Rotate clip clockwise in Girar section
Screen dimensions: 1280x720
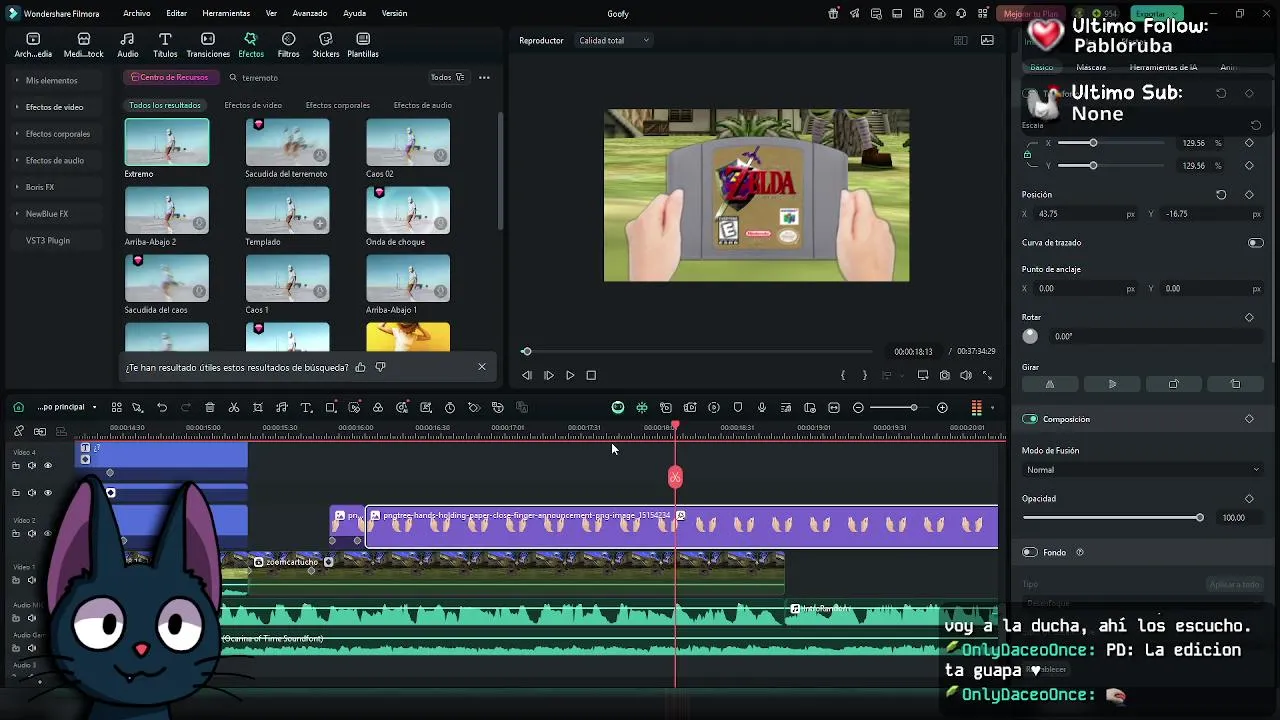[1173, 384]
